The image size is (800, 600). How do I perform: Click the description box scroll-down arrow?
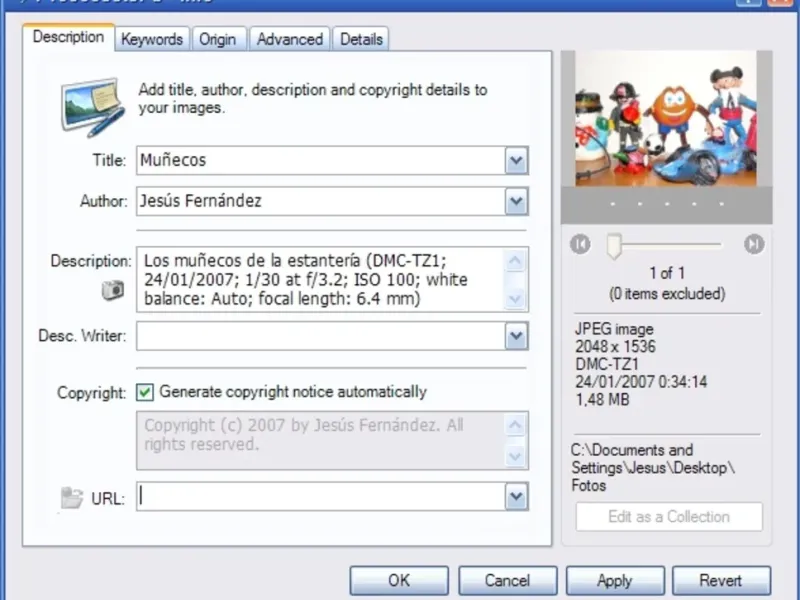515,298
